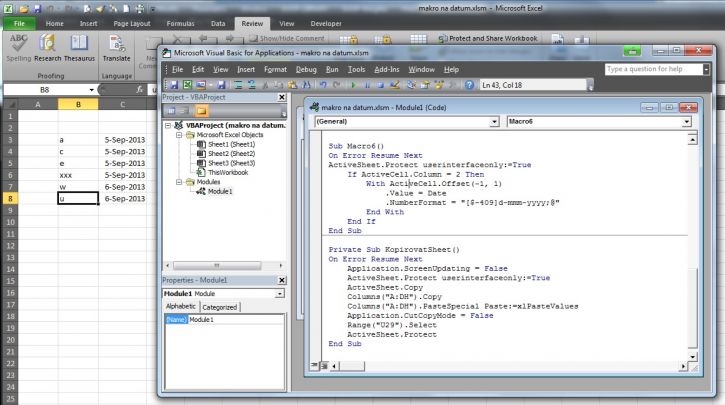Open the VBA Run menu
The width and height of the screenshot is (725, 405).
click(332, 69)
